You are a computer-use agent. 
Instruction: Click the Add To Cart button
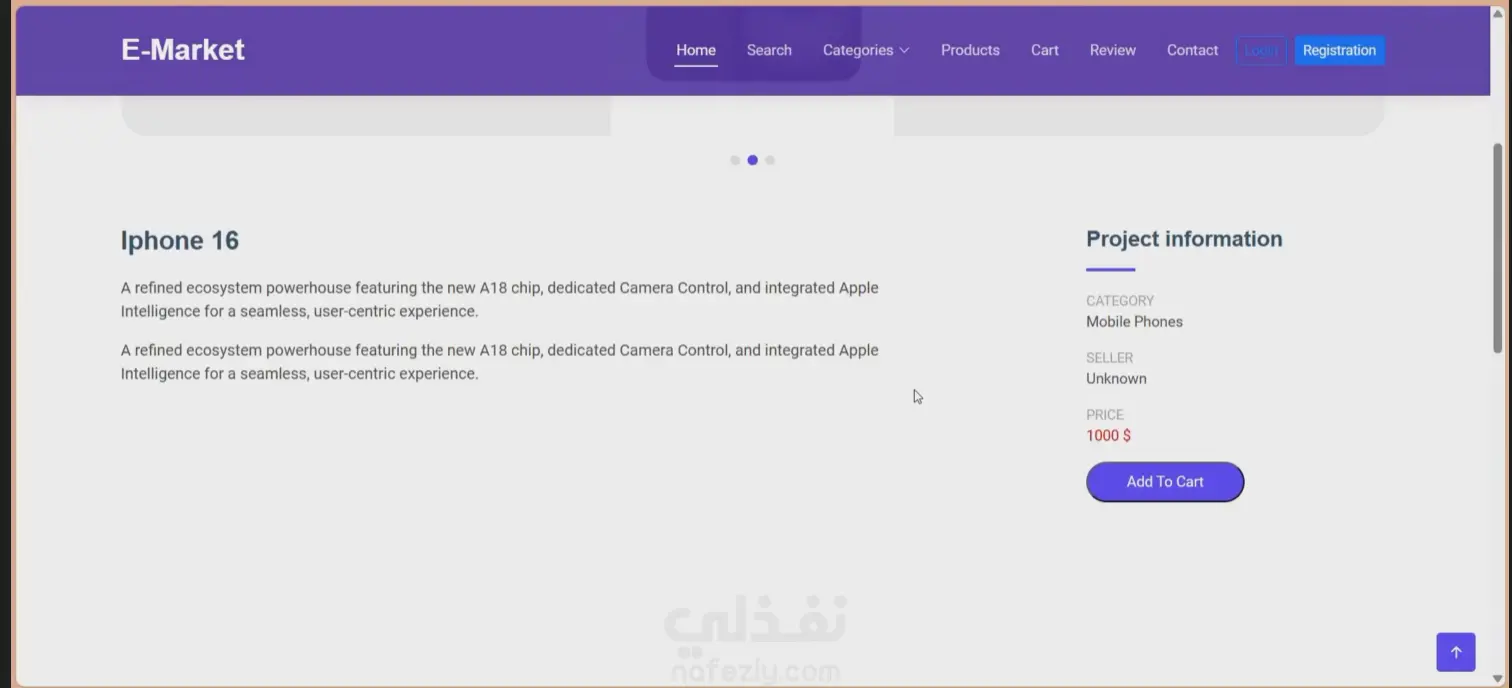[1165, 482]
